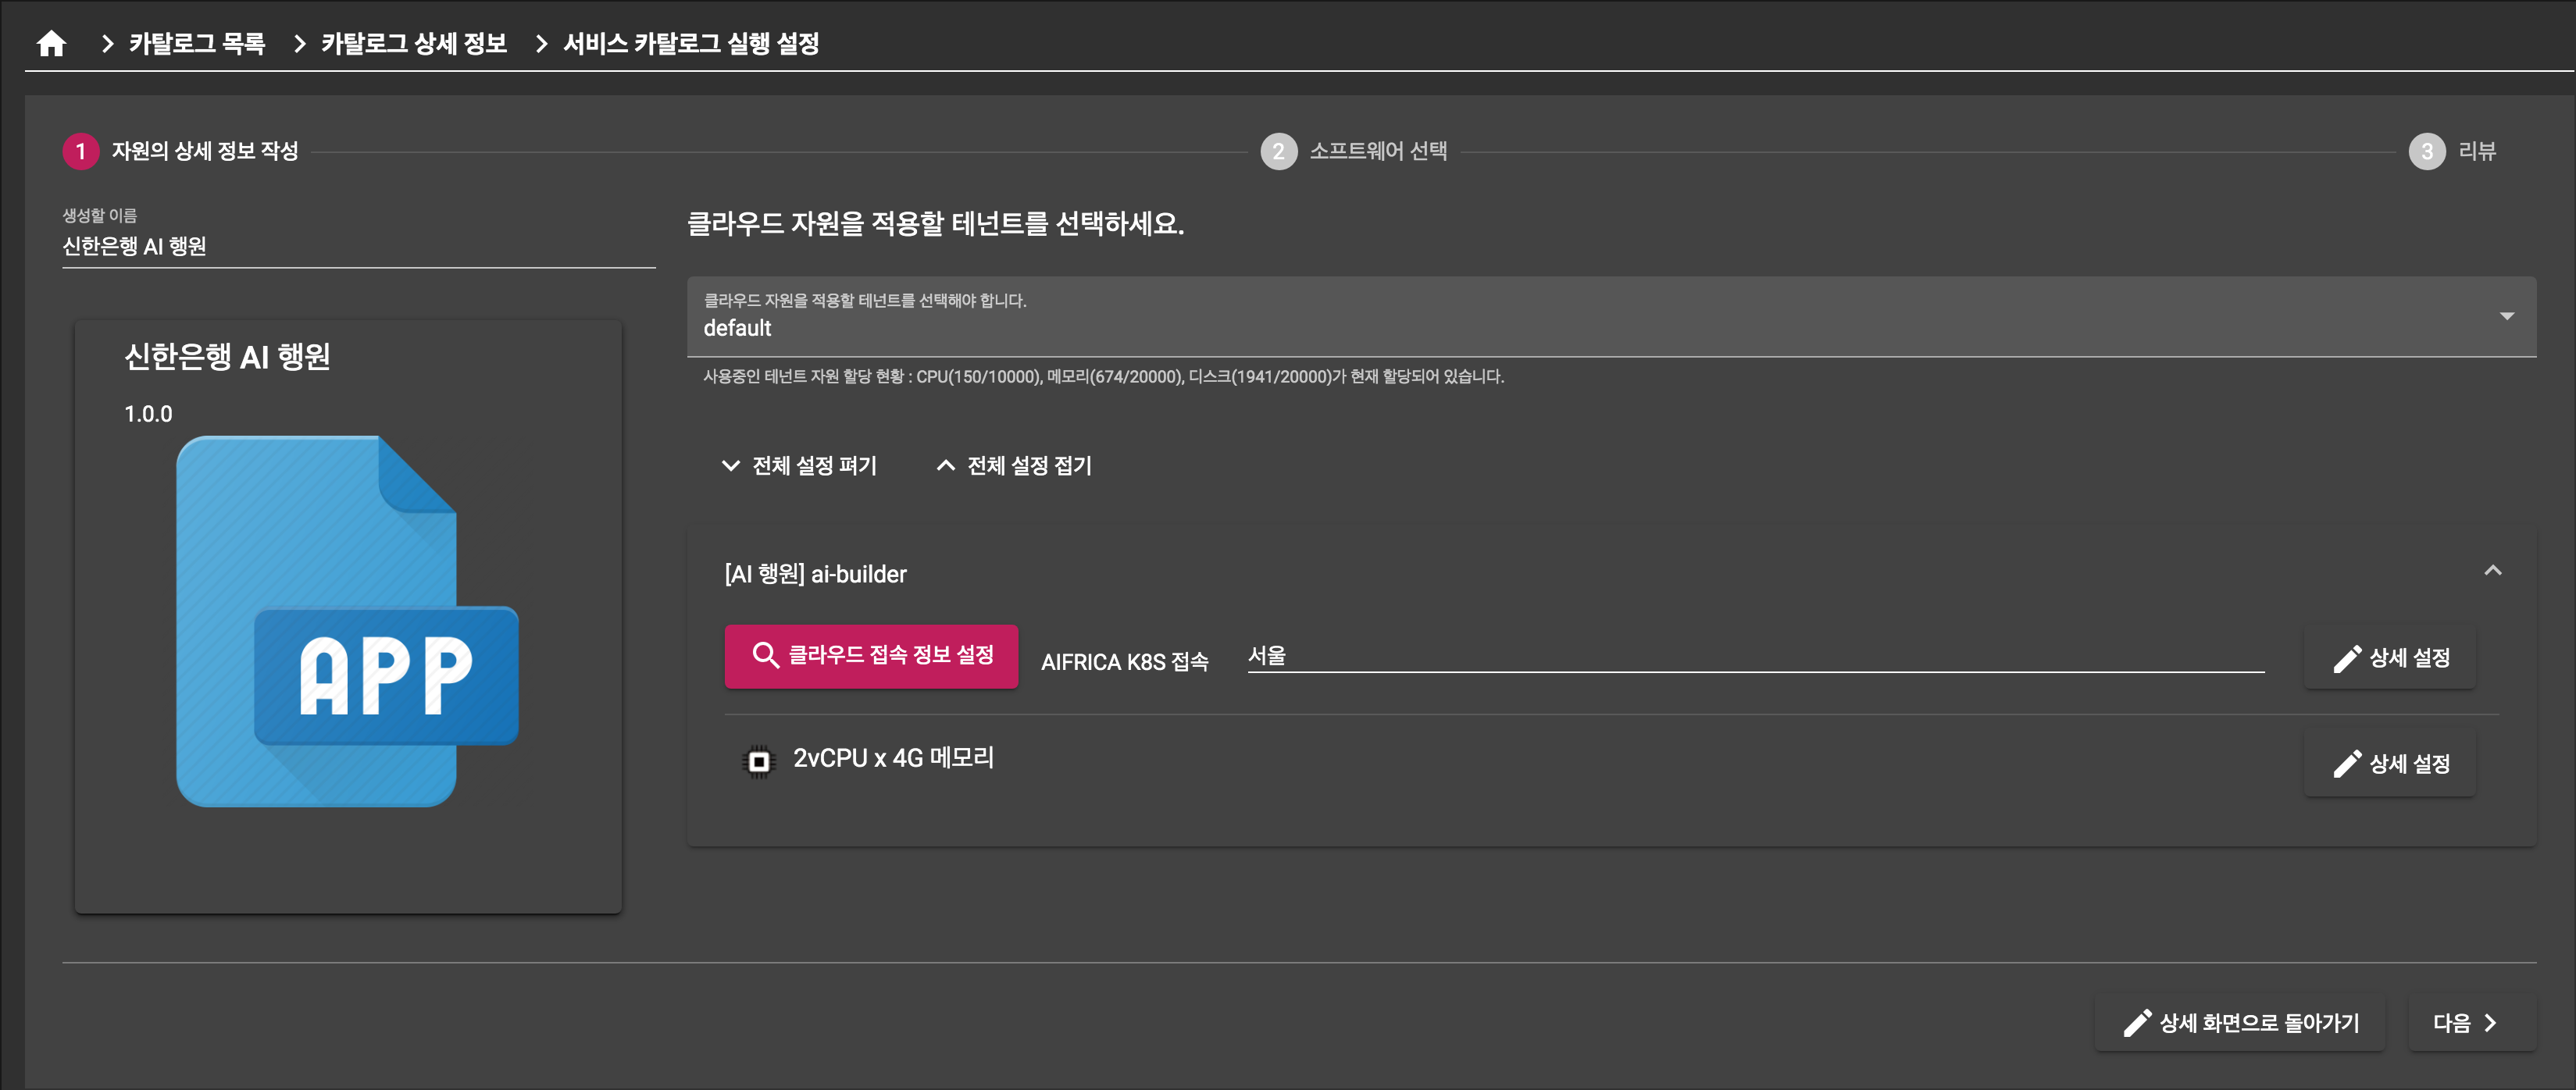Viewport: 2576px width, 1090px height.
Task: Click the right chevron on the 다음 button
Action: click(2492, 1022)
